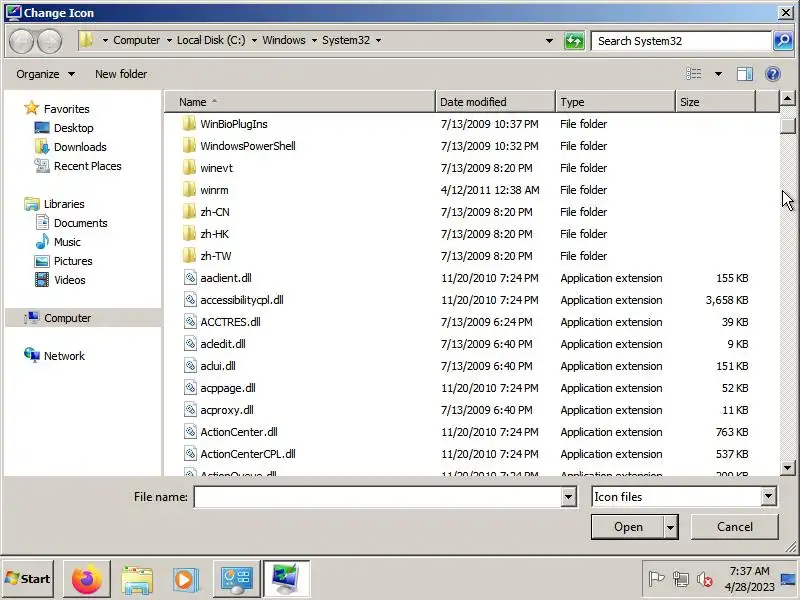Open the Pictures library
Image resolution: width=800 pixels, height=600 pixels.
(73, 261)
